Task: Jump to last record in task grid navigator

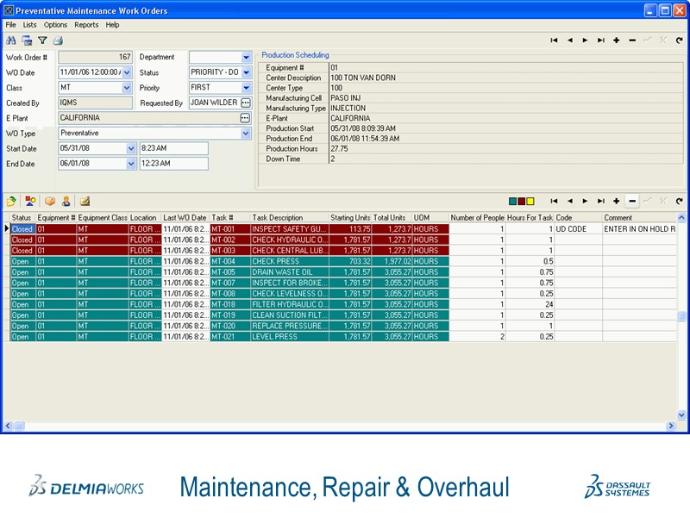Action: click(x=601, y=200)
